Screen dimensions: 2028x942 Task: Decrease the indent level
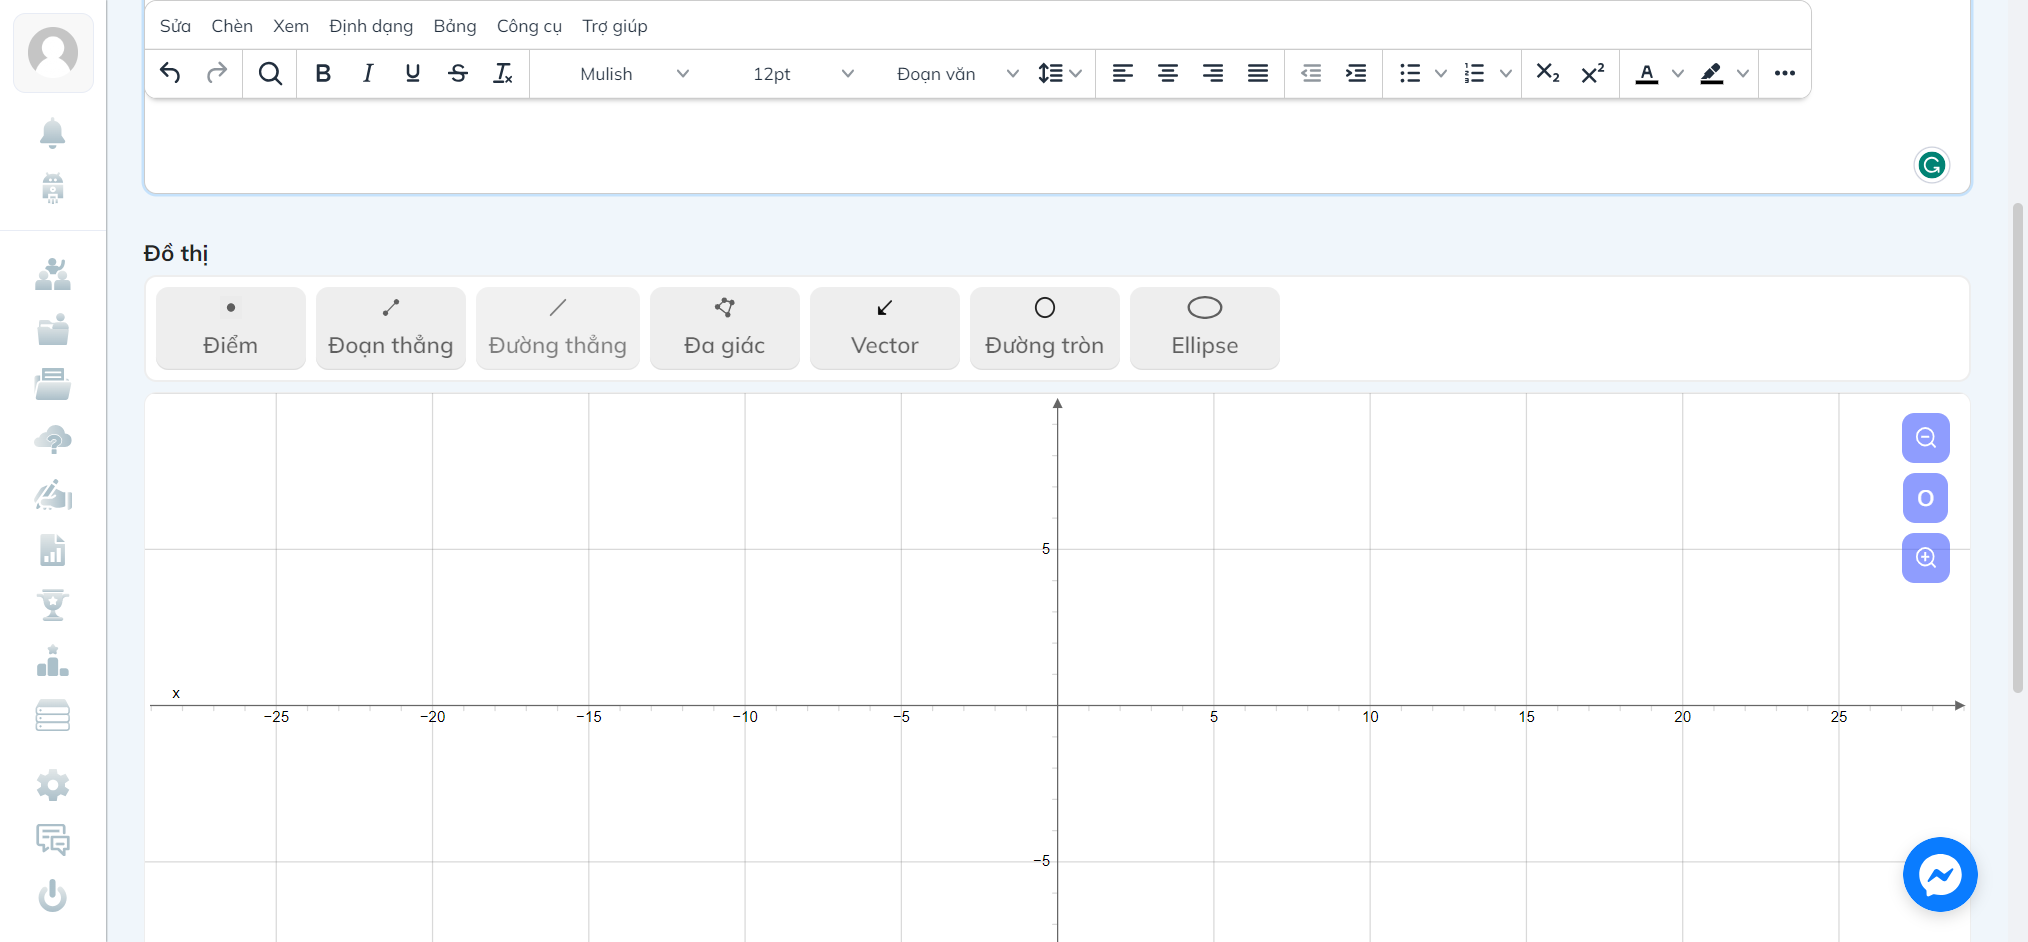point(1311,73)
